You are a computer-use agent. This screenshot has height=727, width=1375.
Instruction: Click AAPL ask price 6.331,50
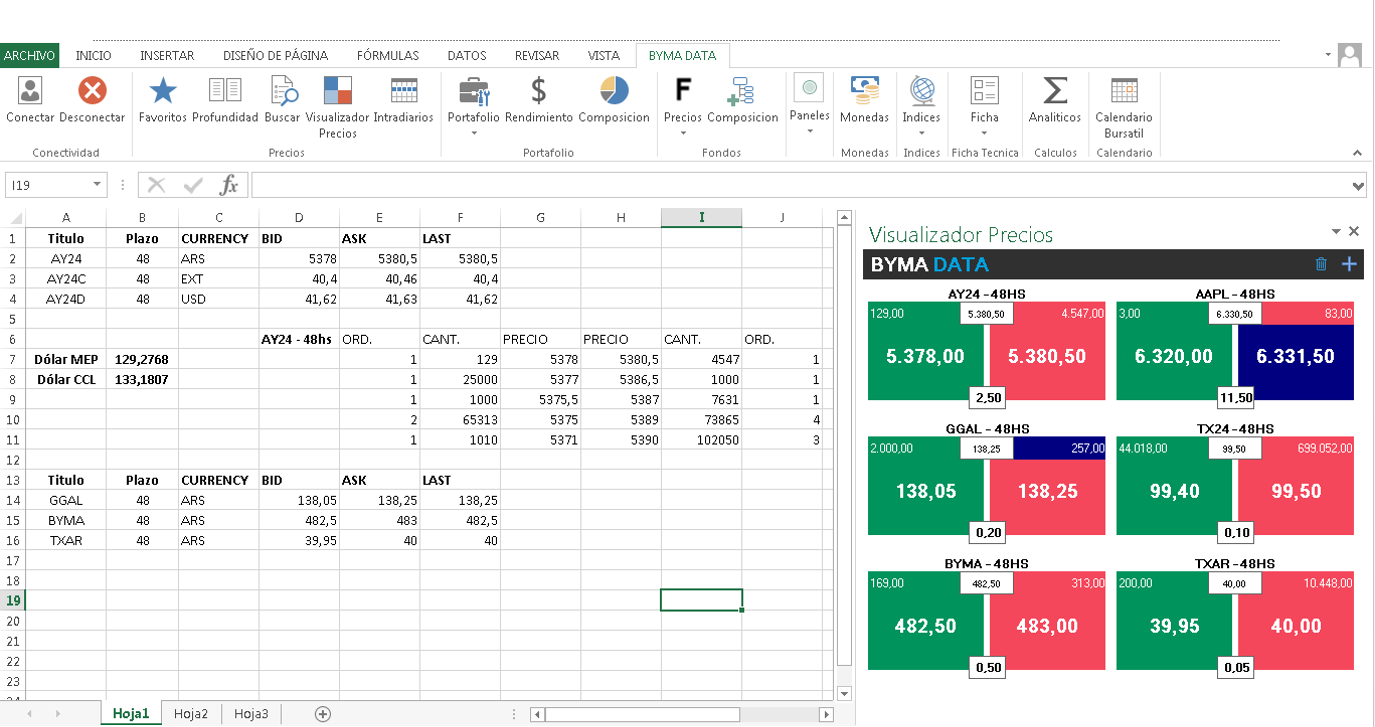tap(1295, 356)
